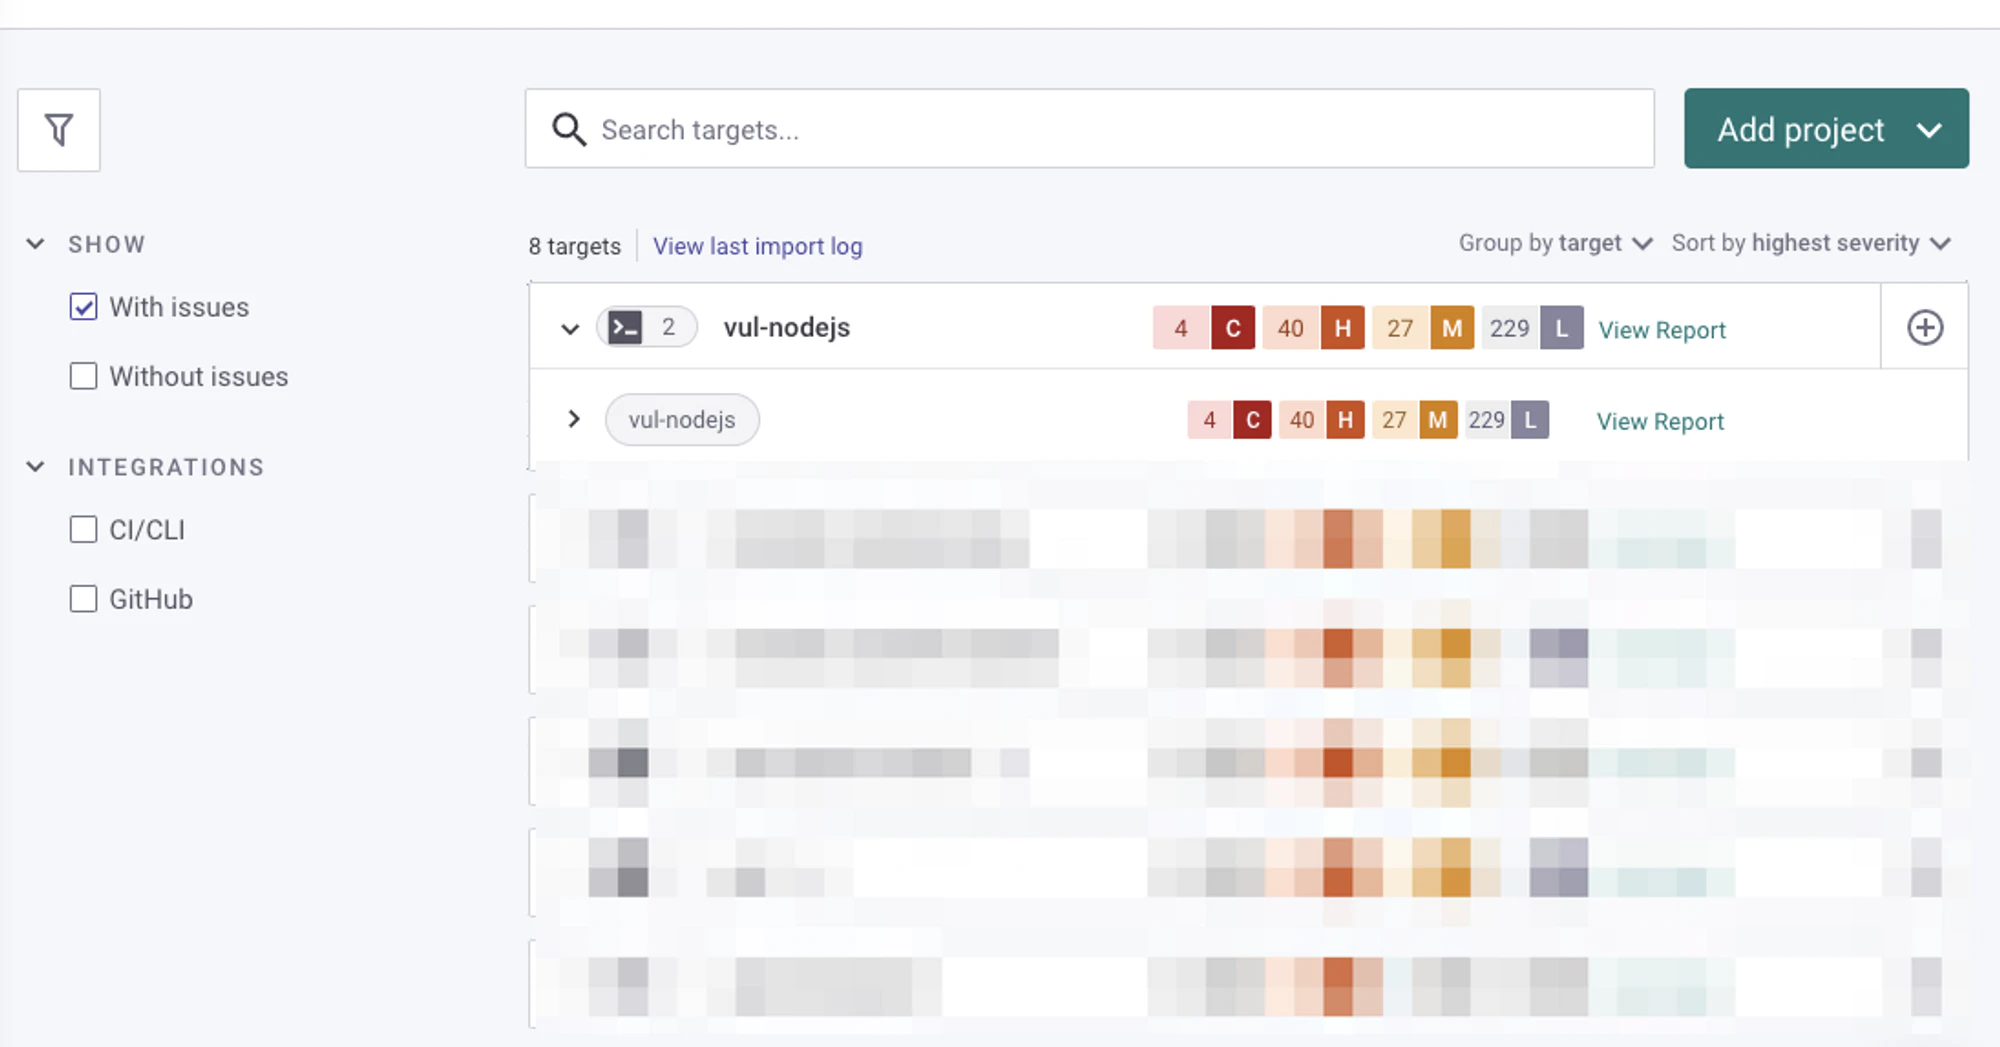Viewport: 2000px width, 1047px height.
Task: Click the Add project button
Action: (1826, 129)
